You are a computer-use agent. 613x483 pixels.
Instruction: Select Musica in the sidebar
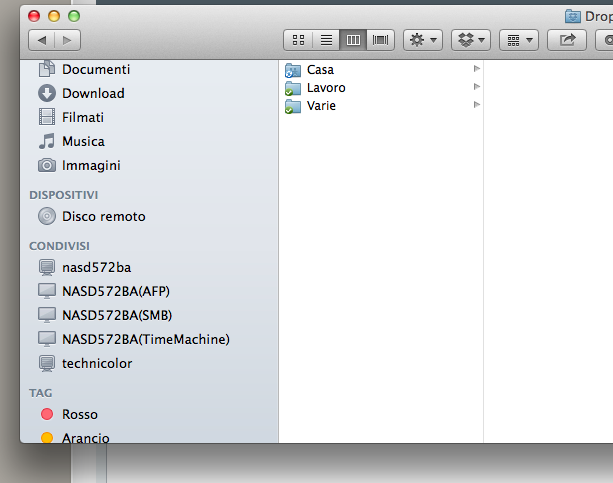click(x=82, y=141)
